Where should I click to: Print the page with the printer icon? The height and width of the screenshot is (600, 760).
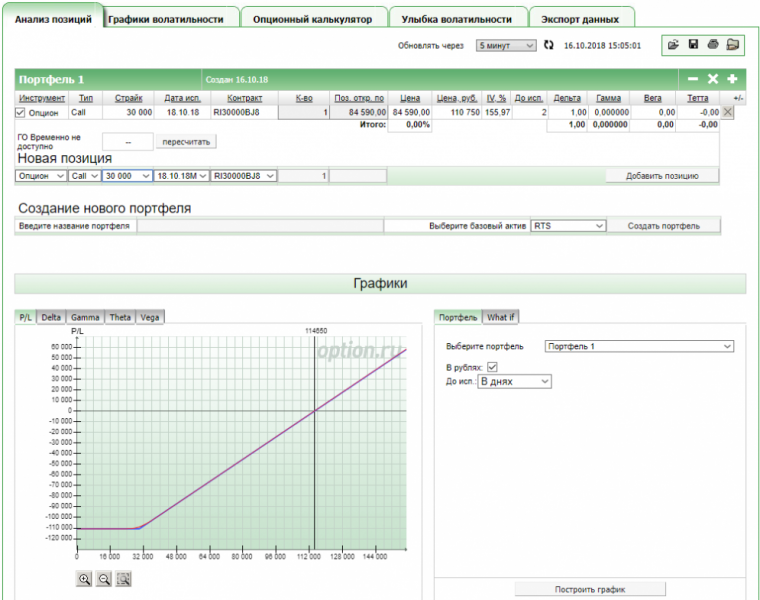point(712,45)
